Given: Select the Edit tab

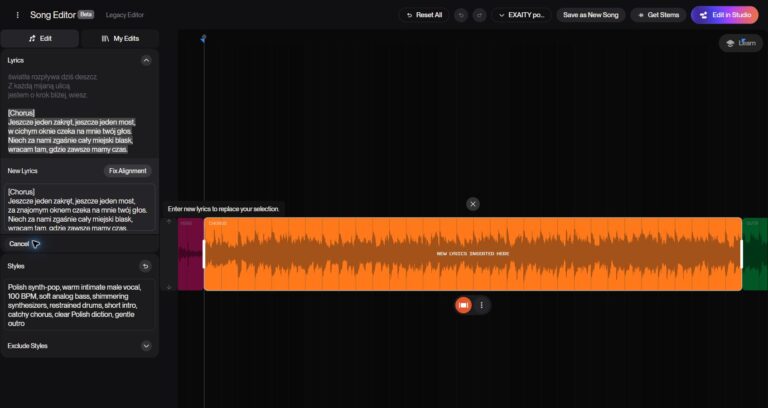Looking at the screenshot, I should [40, 38].
